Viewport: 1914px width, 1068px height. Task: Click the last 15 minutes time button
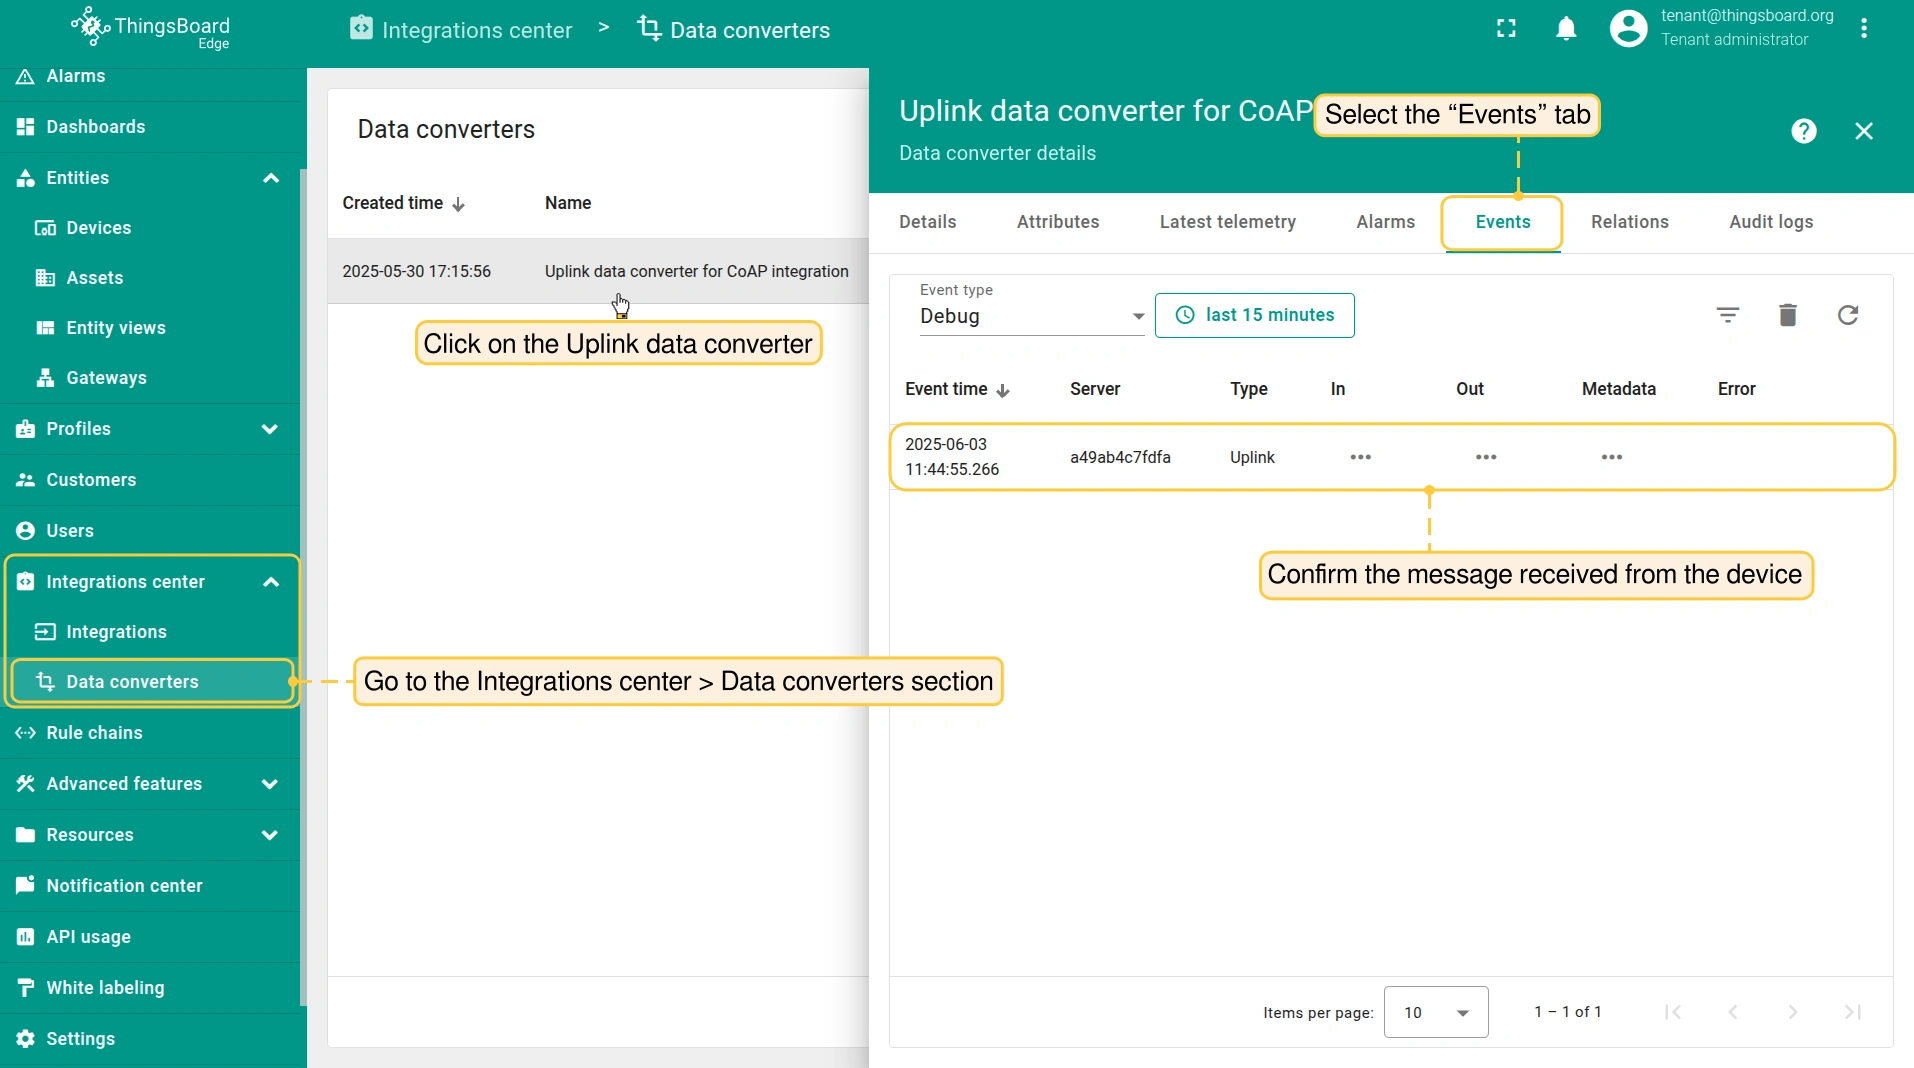[1254, 315]
